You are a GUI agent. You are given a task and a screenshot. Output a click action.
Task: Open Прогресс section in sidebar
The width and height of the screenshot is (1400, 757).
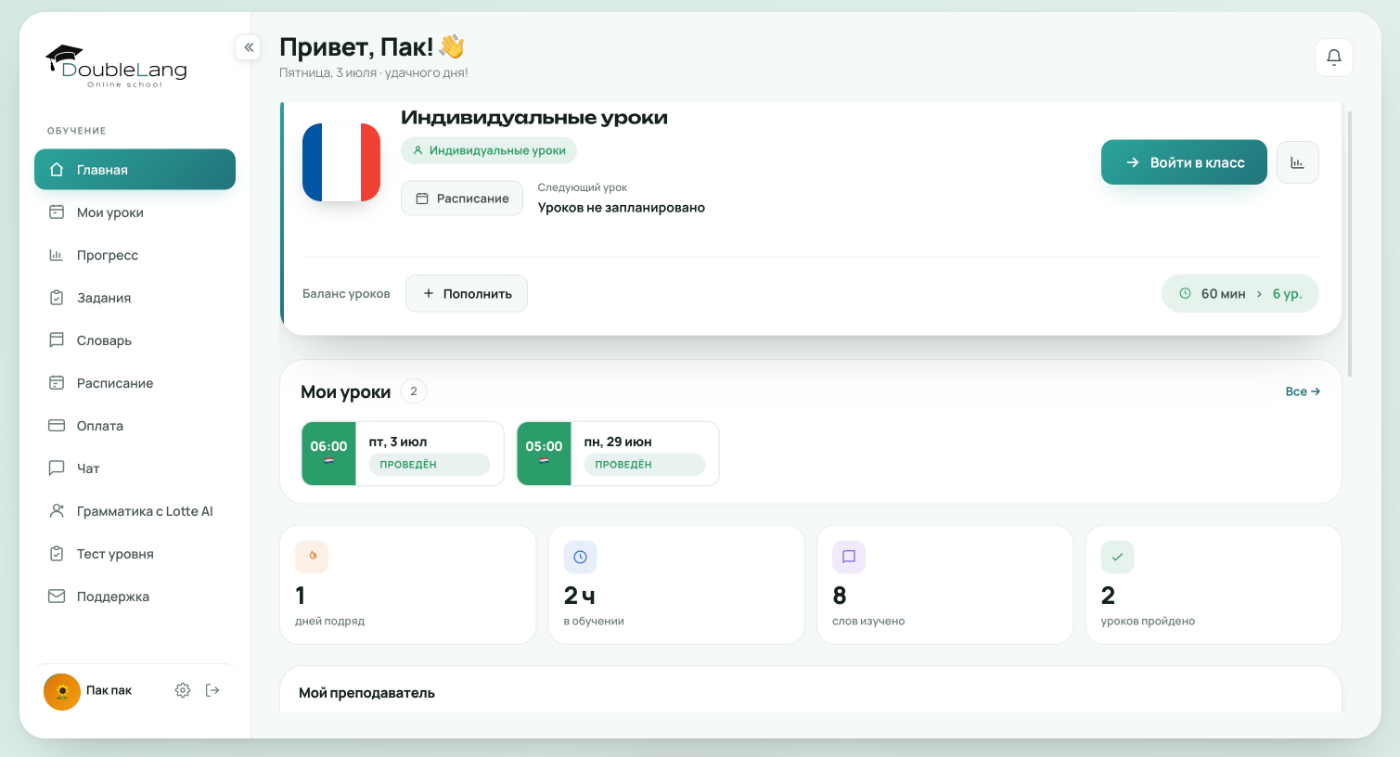[135, 255]
